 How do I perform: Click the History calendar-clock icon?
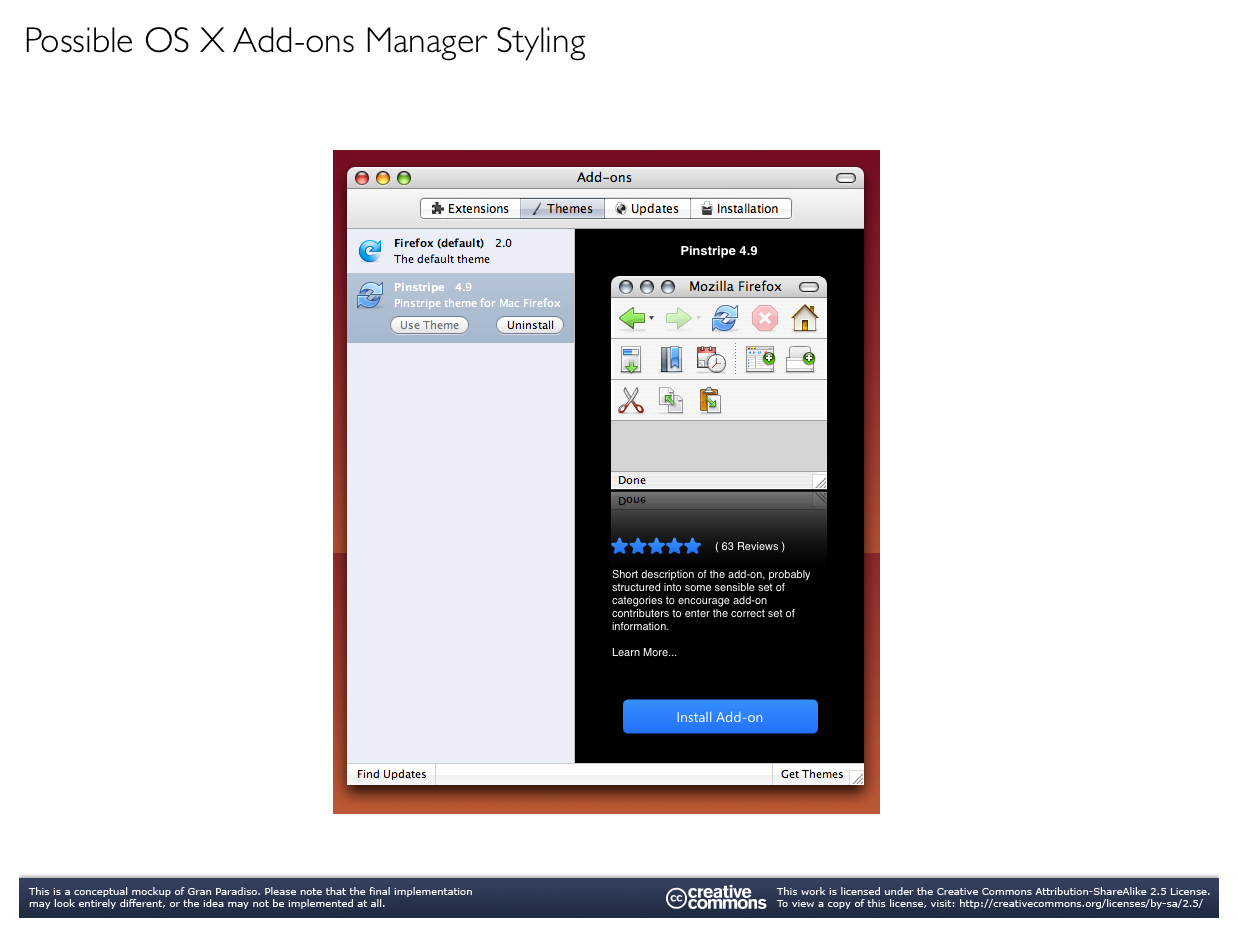tap(711, 360)
